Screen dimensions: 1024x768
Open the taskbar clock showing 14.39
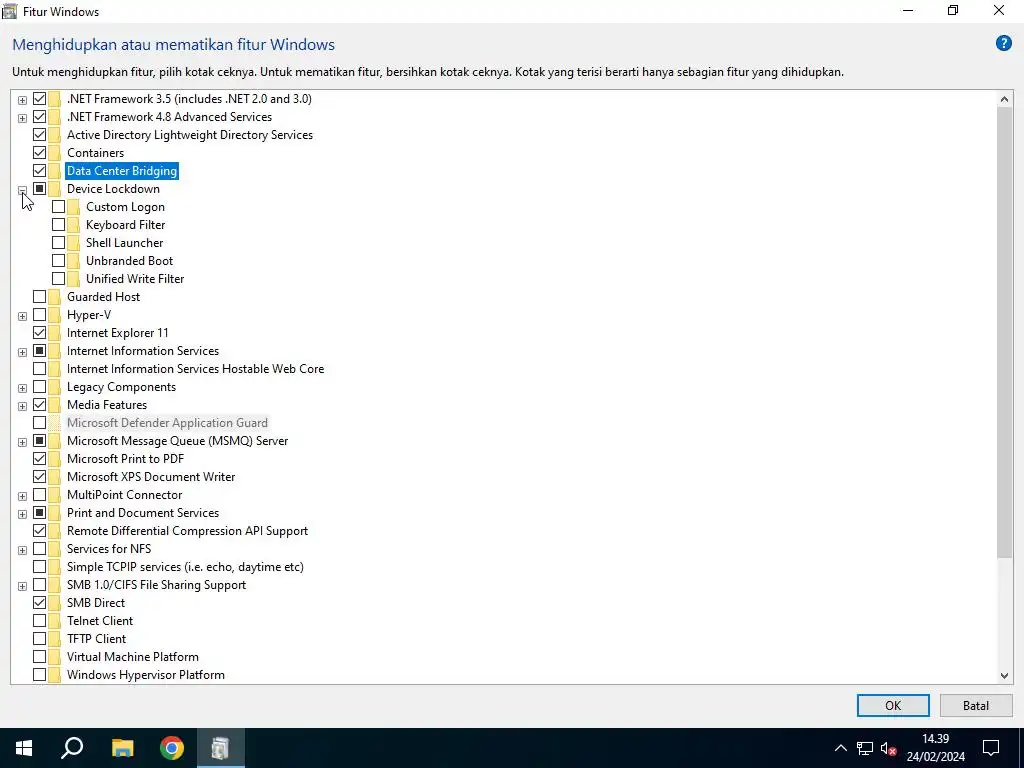(935, 748)
